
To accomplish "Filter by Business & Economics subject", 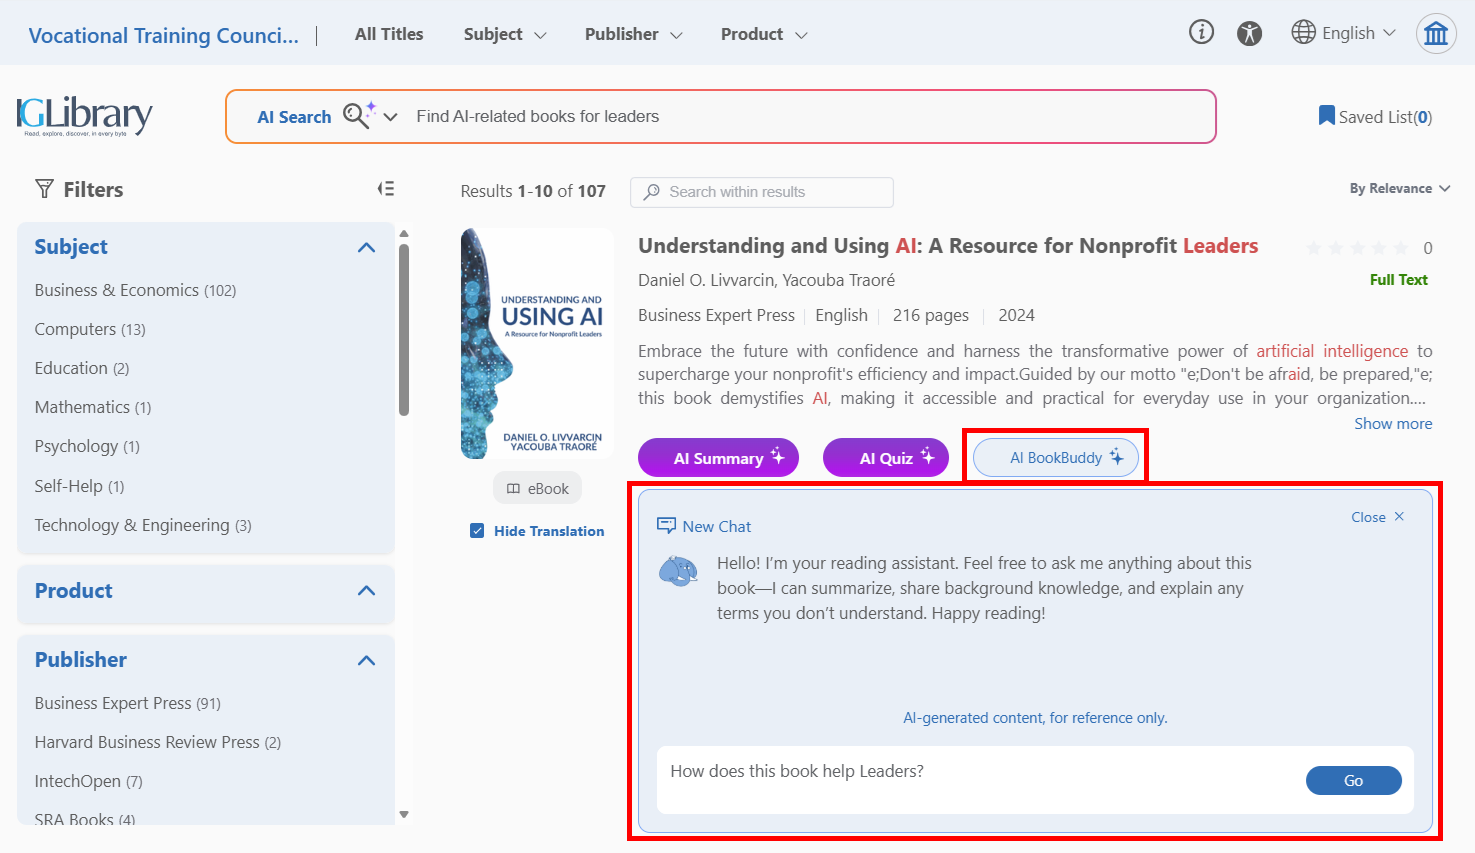I will click(x=135, y=291).
